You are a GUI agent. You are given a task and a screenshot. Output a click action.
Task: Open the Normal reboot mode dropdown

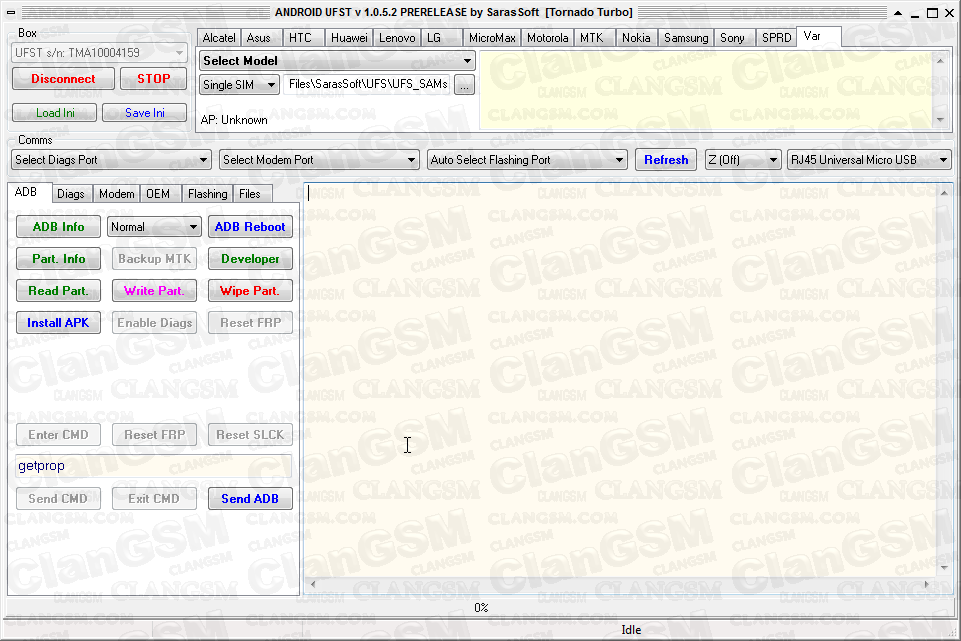click(x=154, y=227)
